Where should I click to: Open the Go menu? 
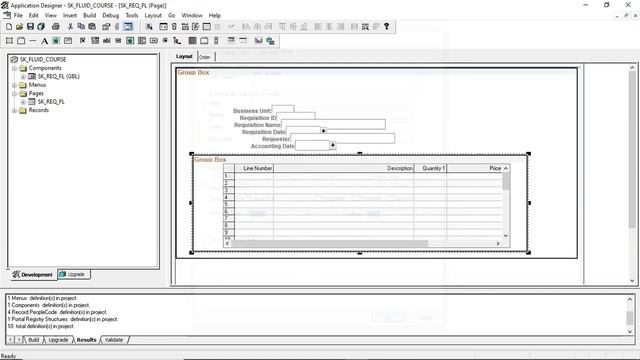171,16
